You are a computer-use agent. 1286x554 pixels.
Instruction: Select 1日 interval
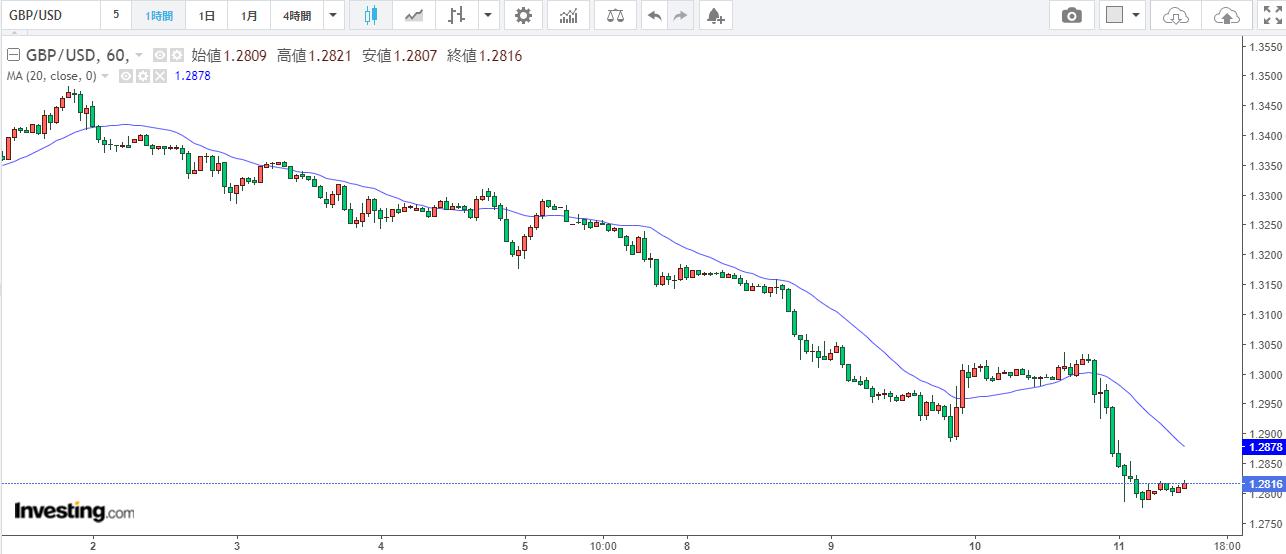[x=206, y=16]
